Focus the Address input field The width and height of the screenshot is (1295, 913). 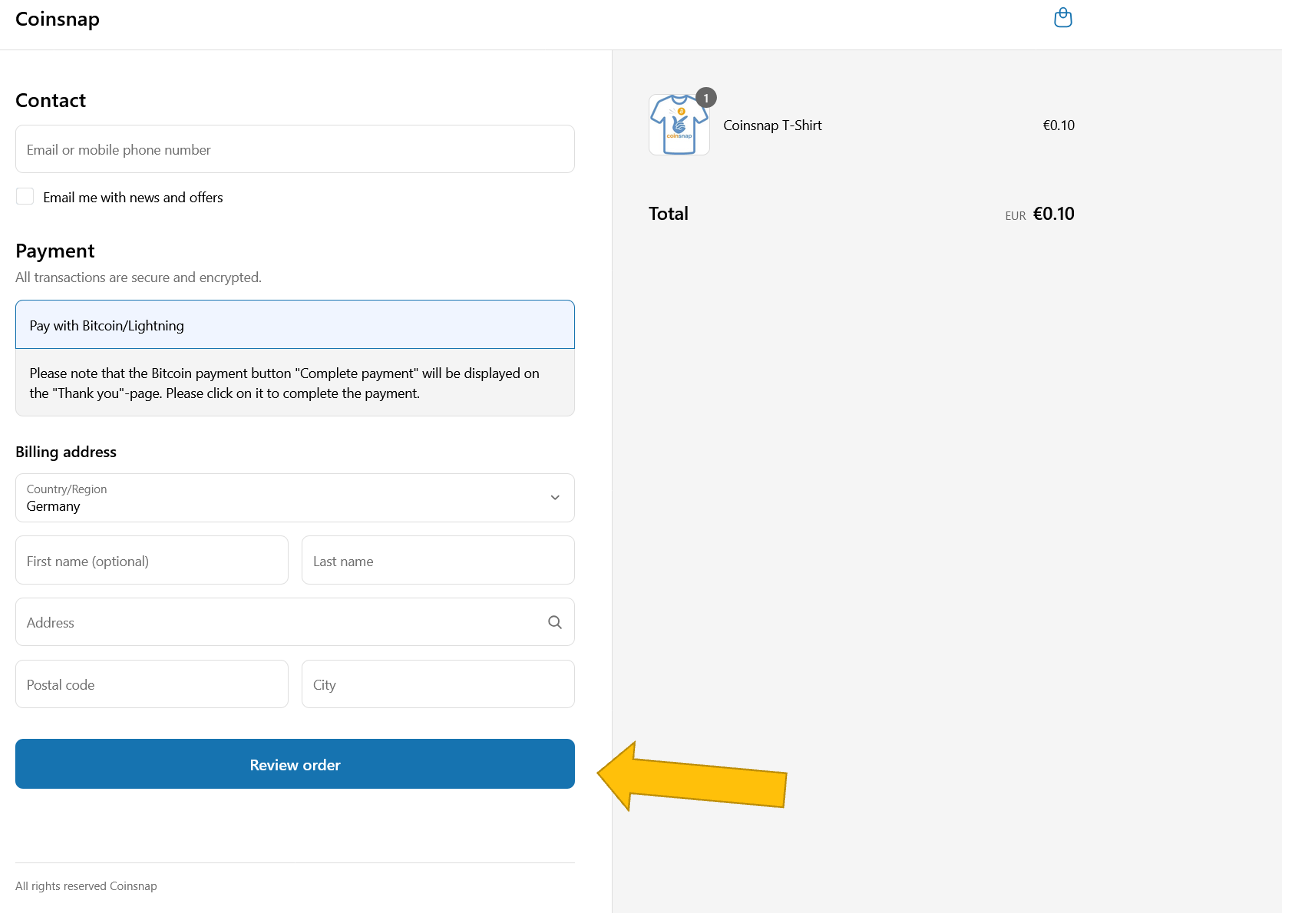pos(295,622)
